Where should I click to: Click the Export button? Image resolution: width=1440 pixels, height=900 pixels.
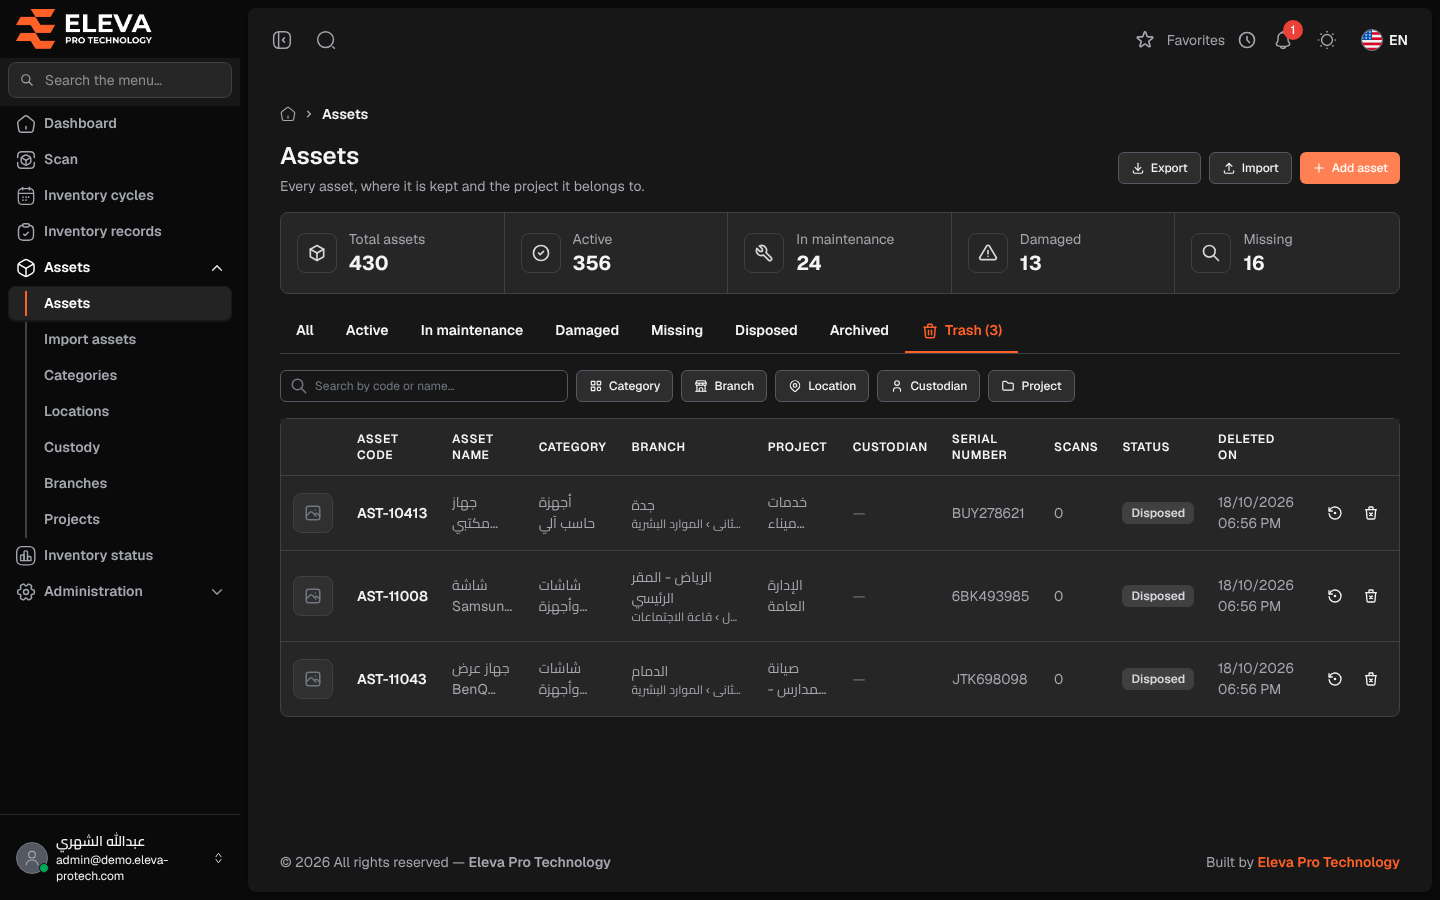pos(1159,168)
